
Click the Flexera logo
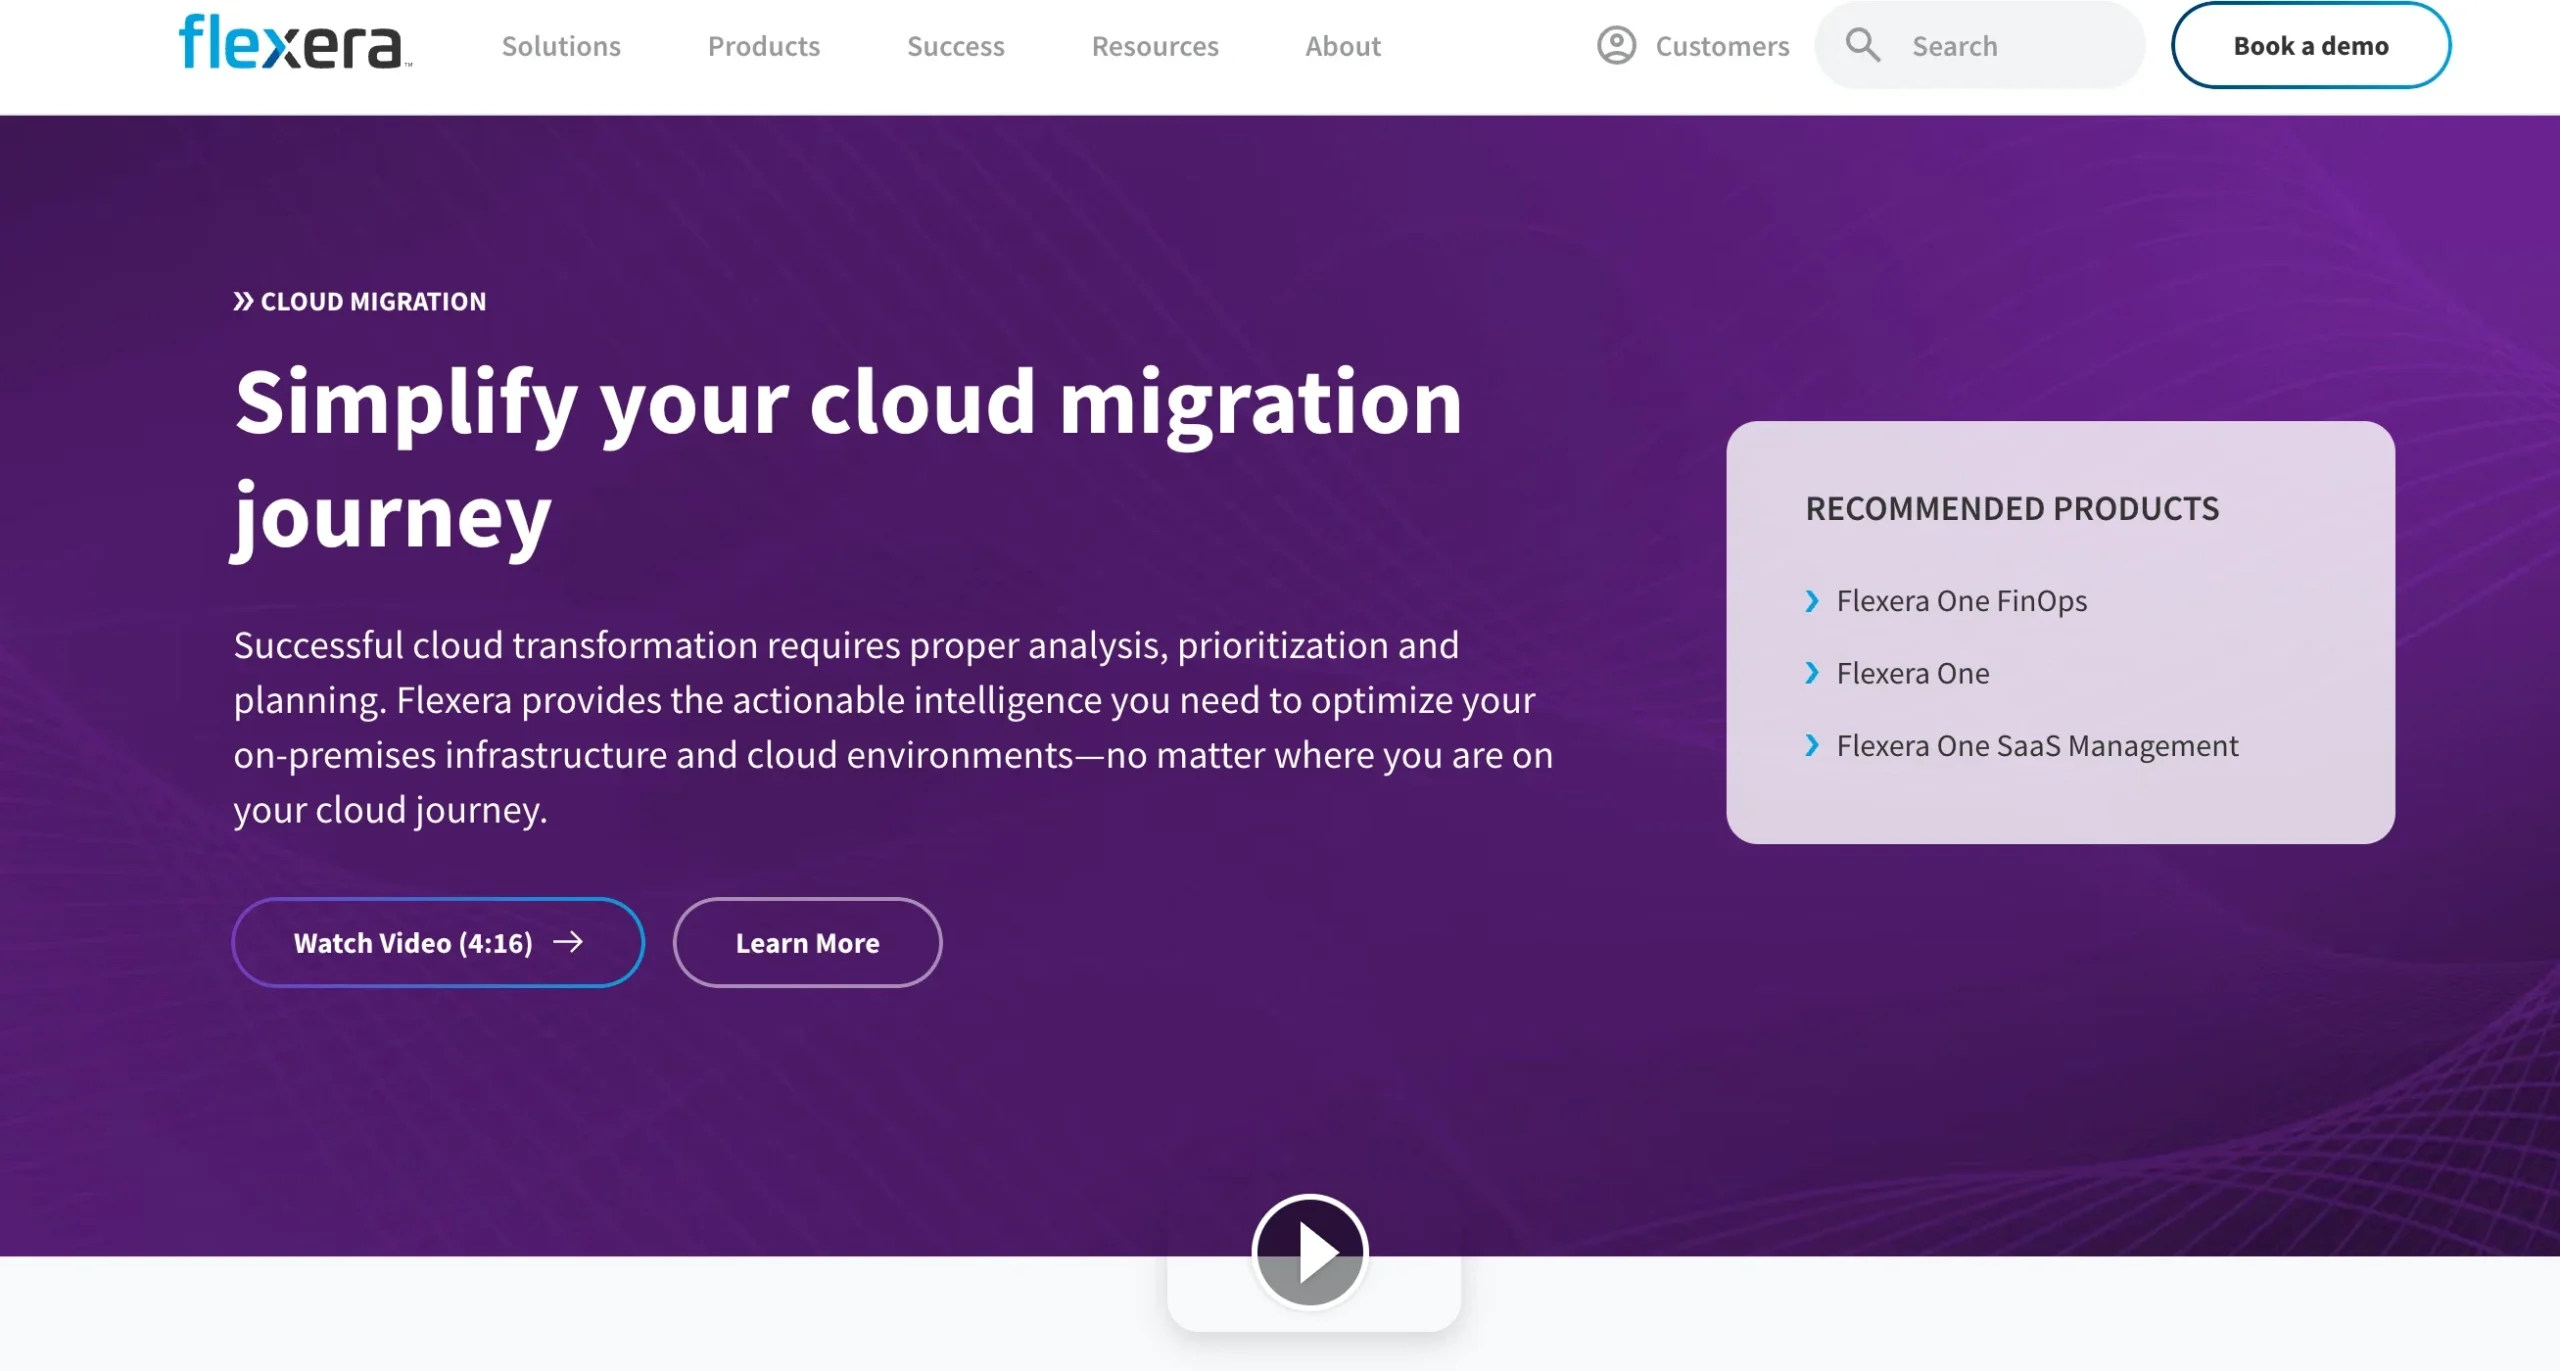291,42
